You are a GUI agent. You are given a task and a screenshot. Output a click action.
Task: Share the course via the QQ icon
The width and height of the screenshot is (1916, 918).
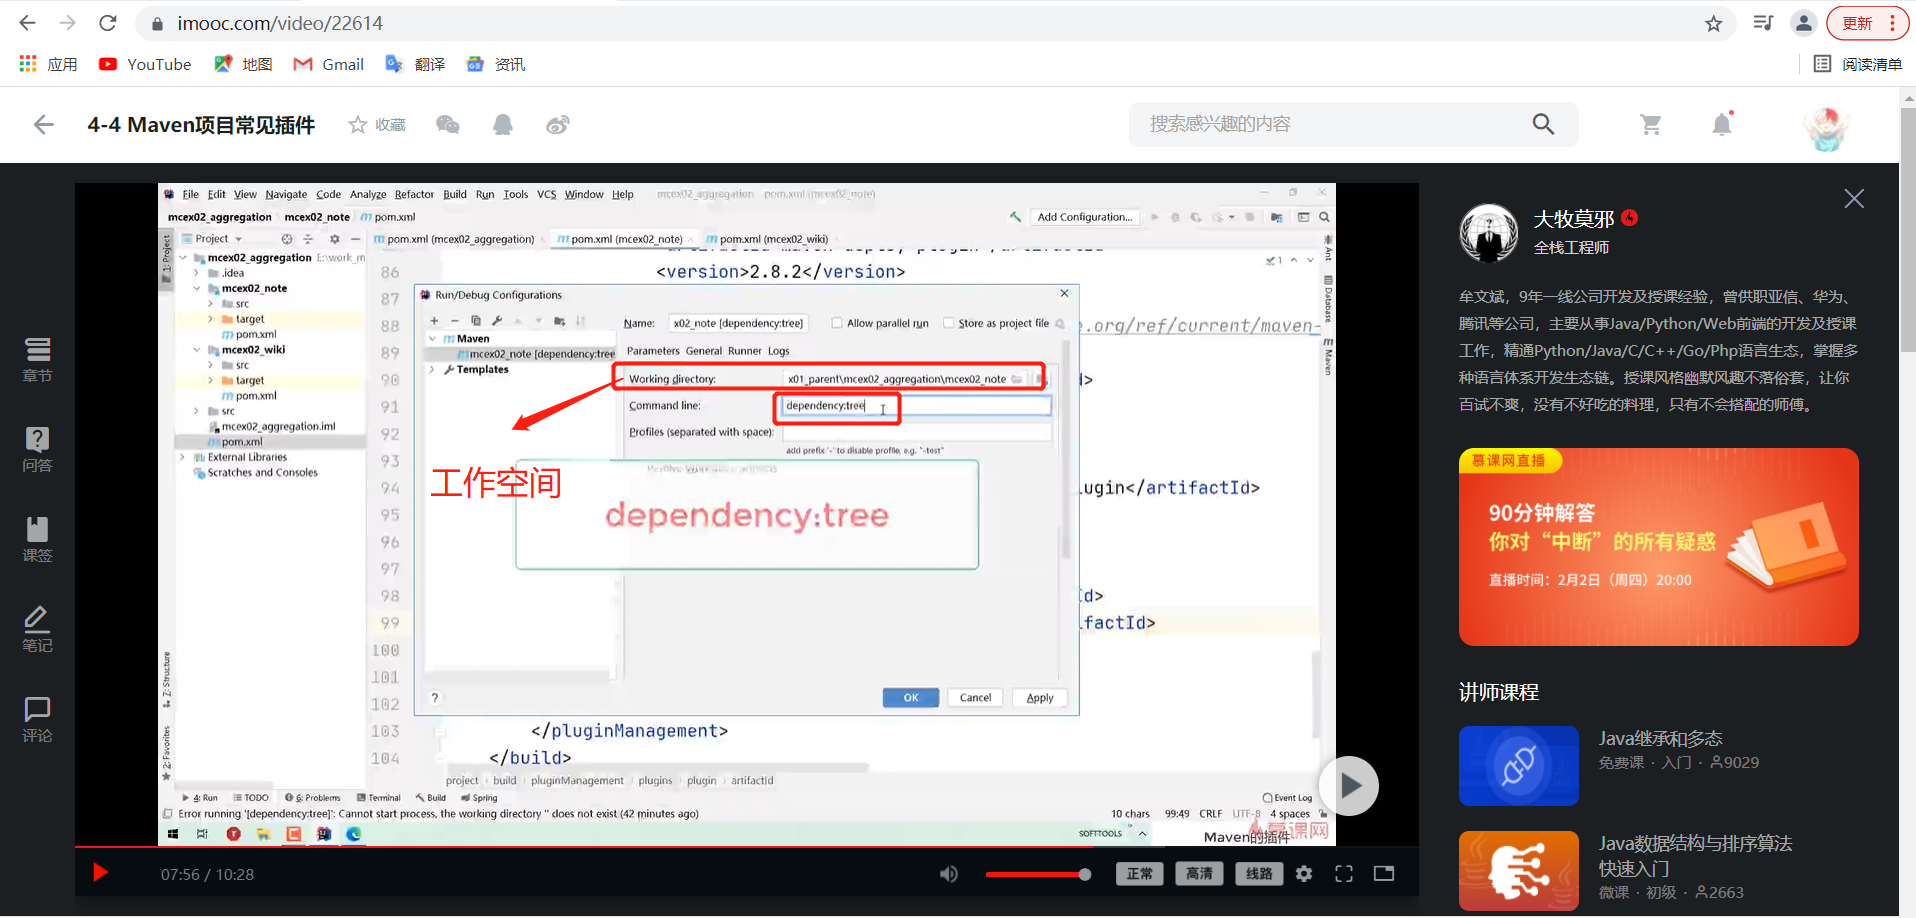503,125
